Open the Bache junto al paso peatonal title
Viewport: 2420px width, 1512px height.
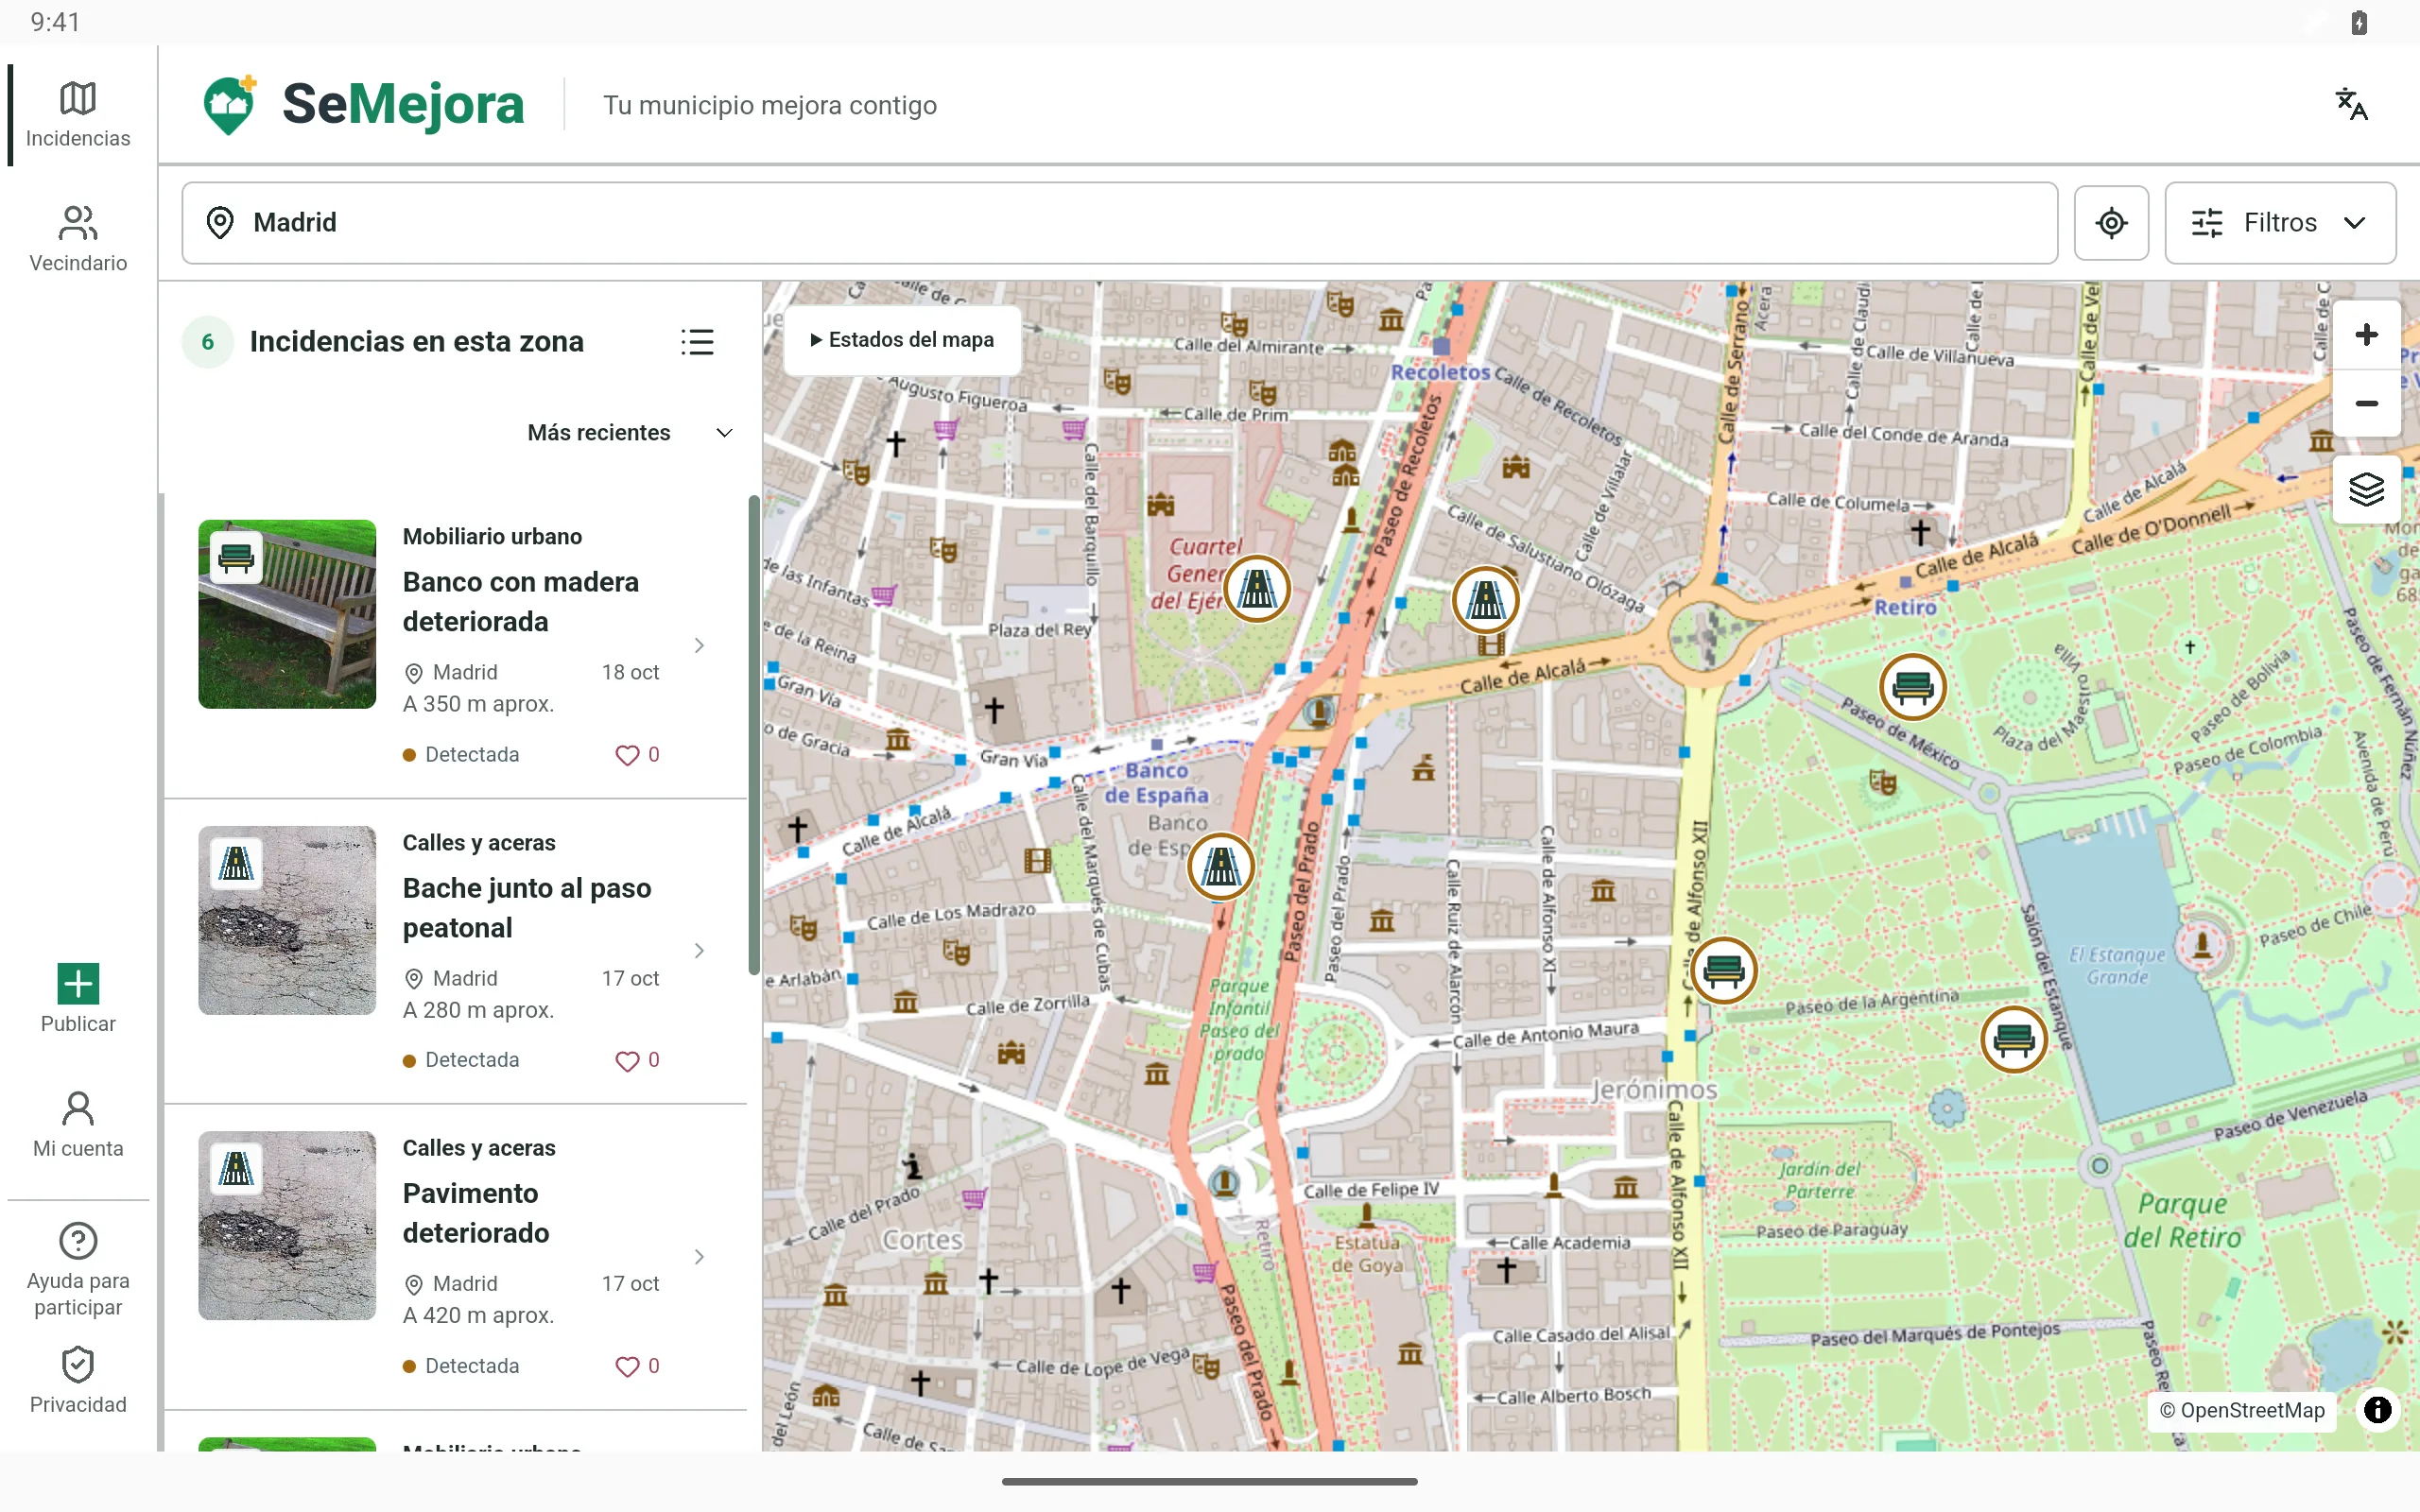click(x=527, y=908)
